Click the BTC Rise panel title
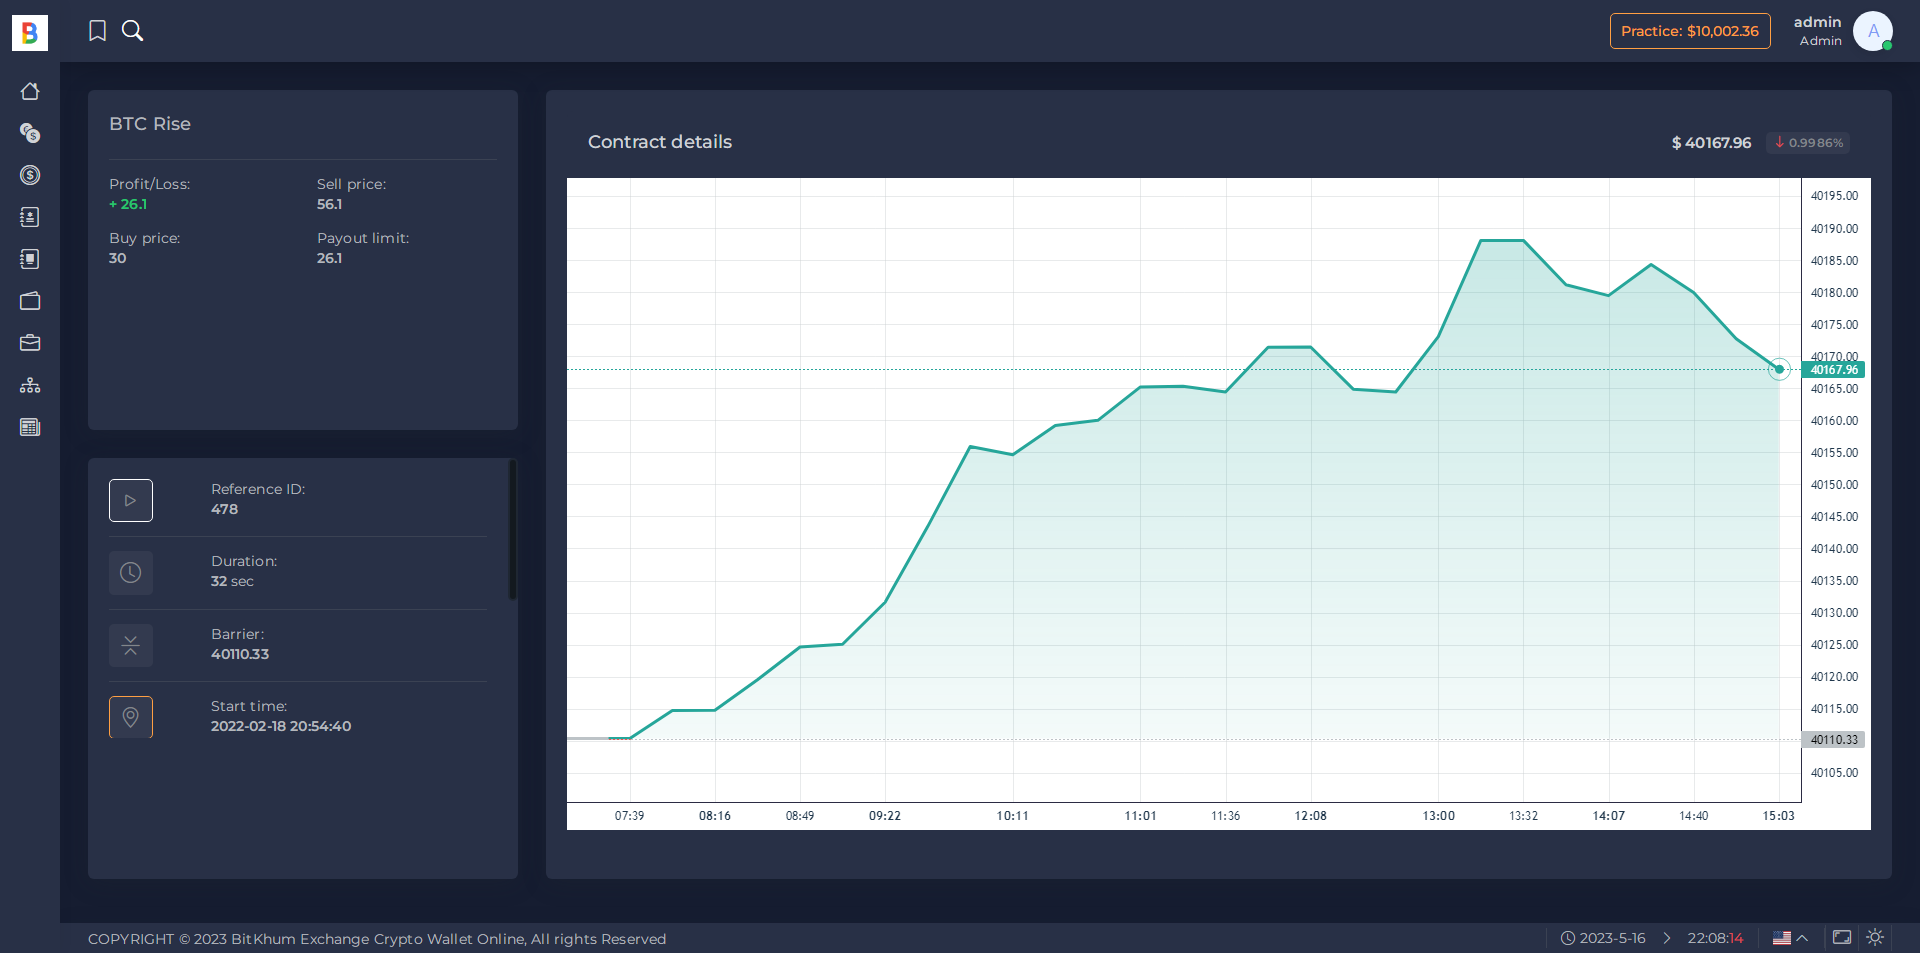 coord(150,124)
